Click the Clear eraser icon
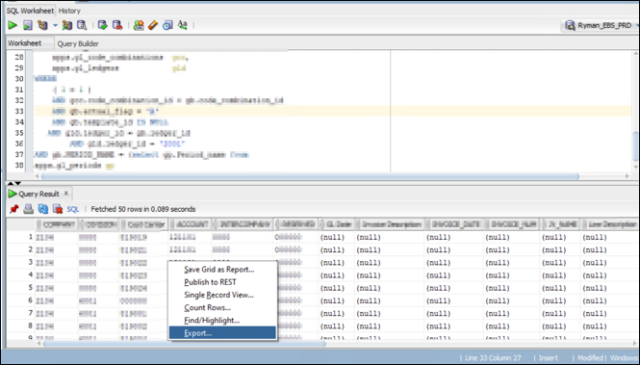Image resolution: width=640 pixels, height=365 pixels. point(153,25)
